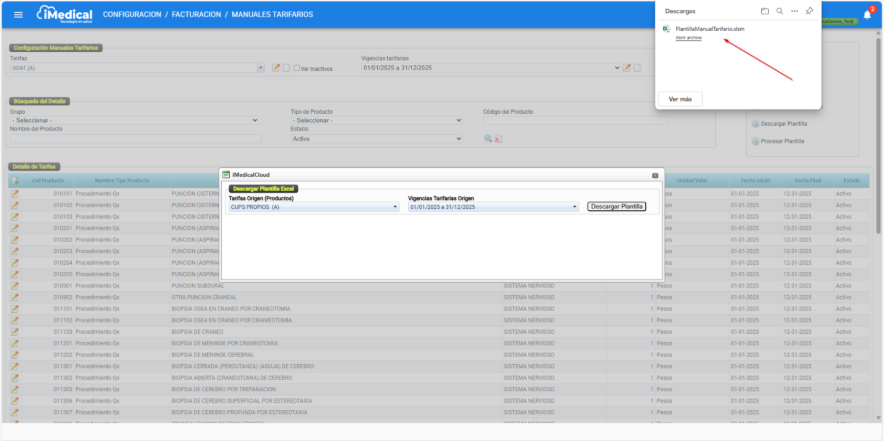Click the clear filter icon beside search magnifier

coord(498,139)
